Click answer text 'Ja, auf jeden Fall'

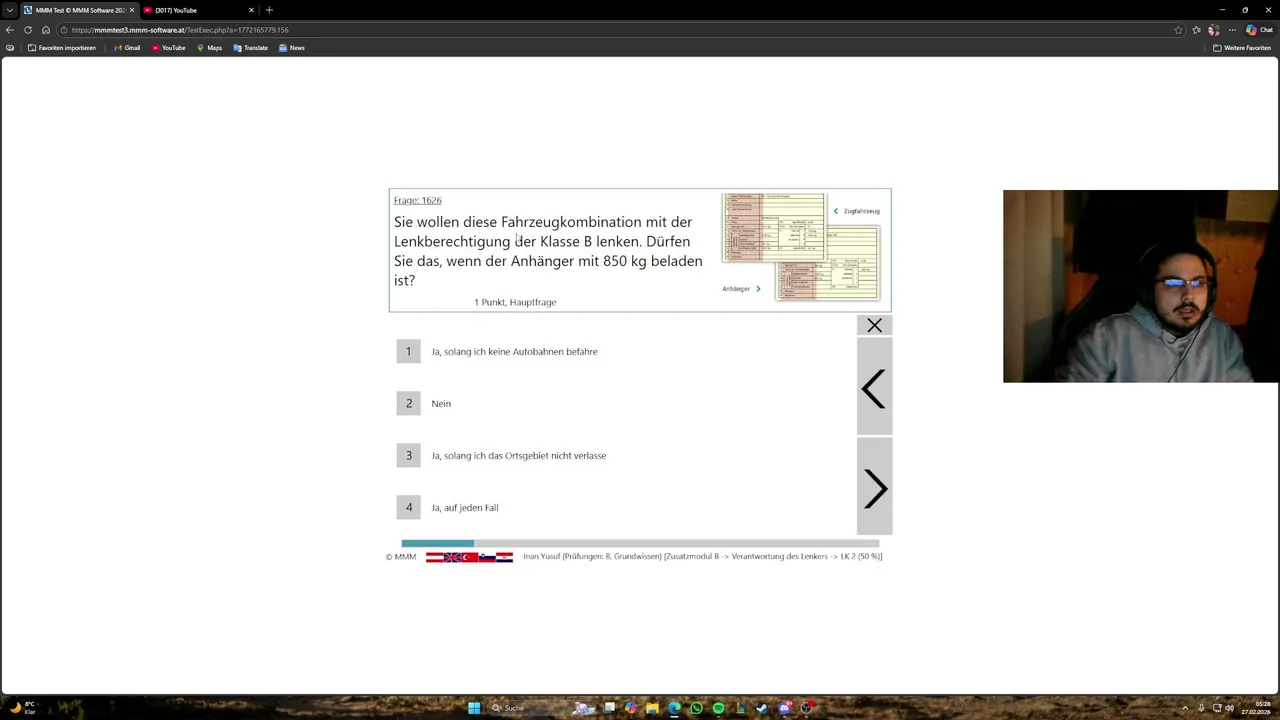pos(465,507)
